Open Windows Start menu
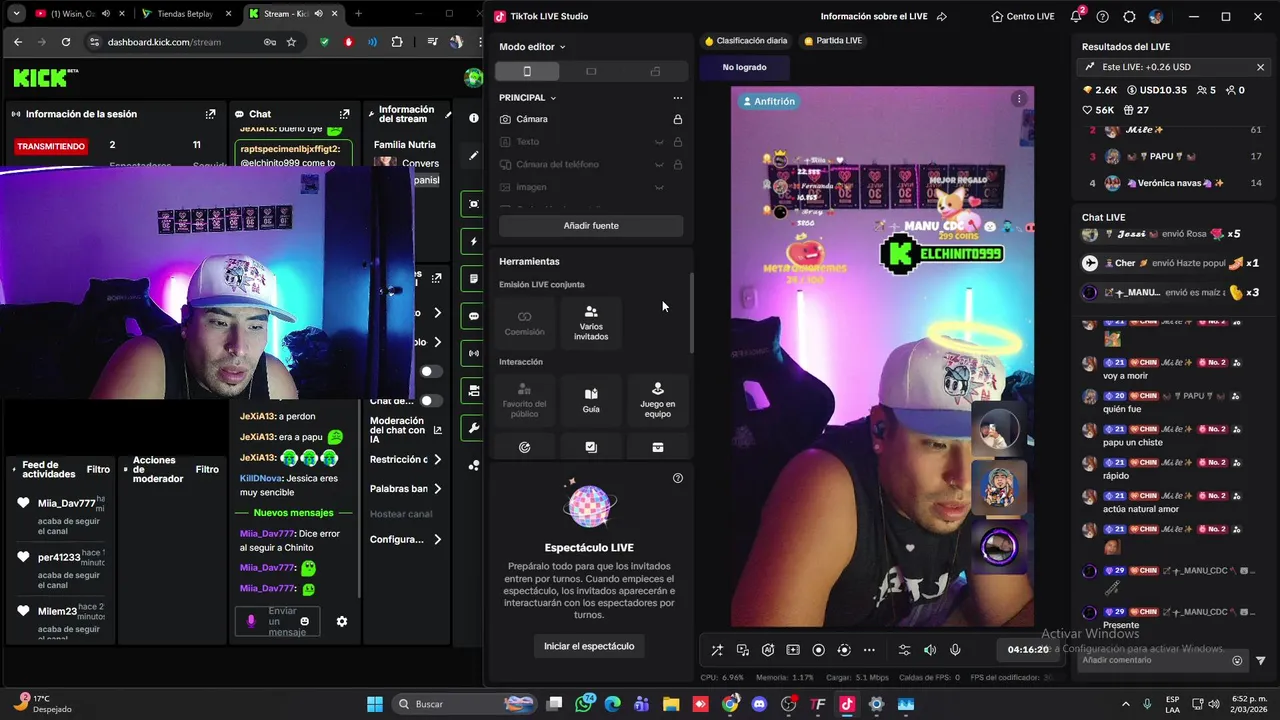Image resolution: width=1280 pixels, height=720 pixels. click(375, 704)
